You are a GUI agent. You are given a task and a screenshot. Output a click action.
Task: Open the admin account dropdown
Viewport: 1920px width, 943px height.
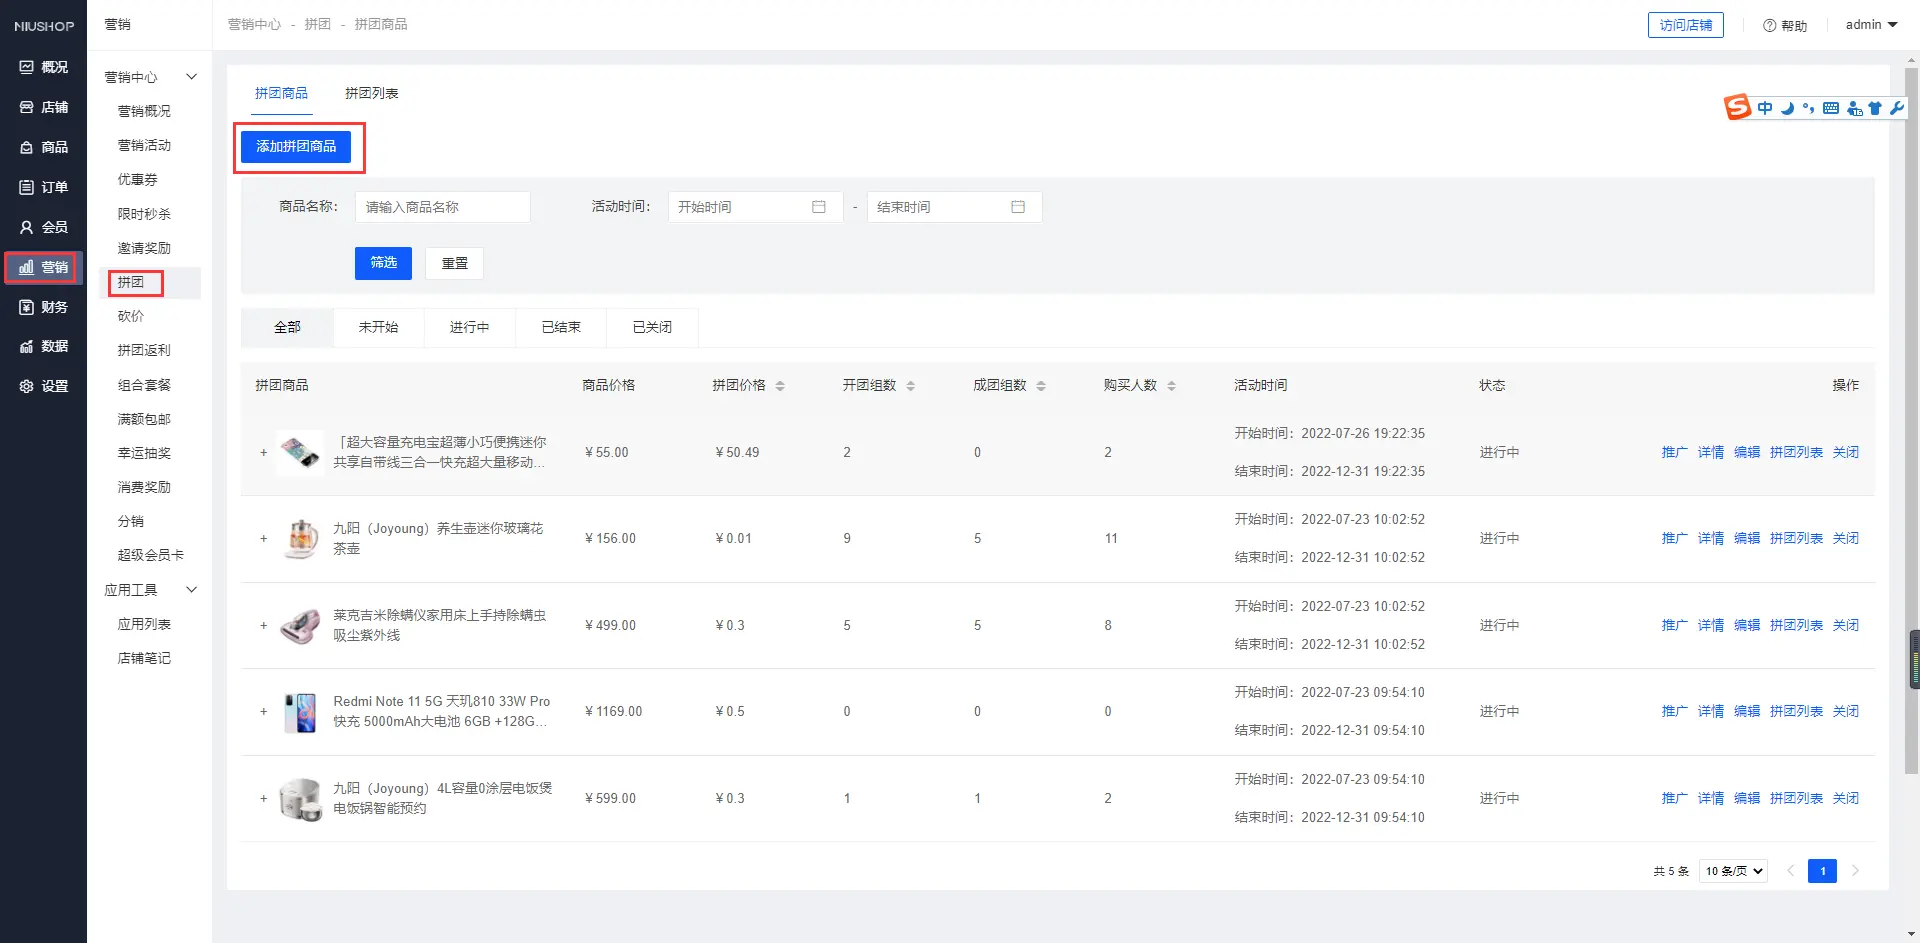pyautogui.click(x=1871, y=25)
